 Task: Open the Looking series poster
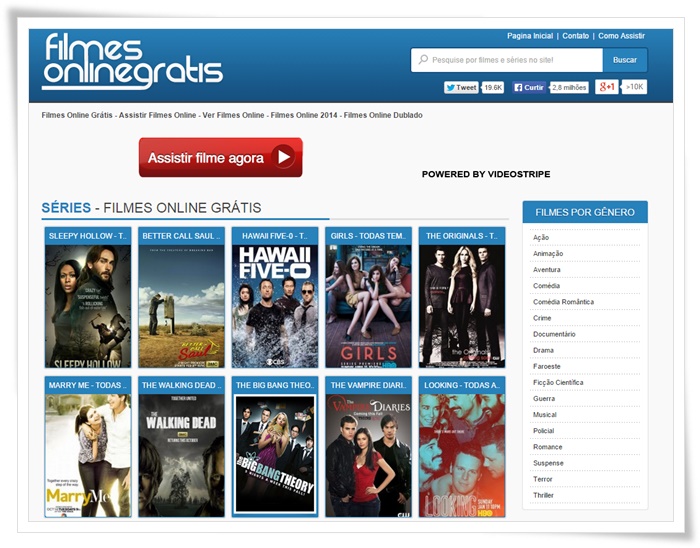(x=462, y=456)
